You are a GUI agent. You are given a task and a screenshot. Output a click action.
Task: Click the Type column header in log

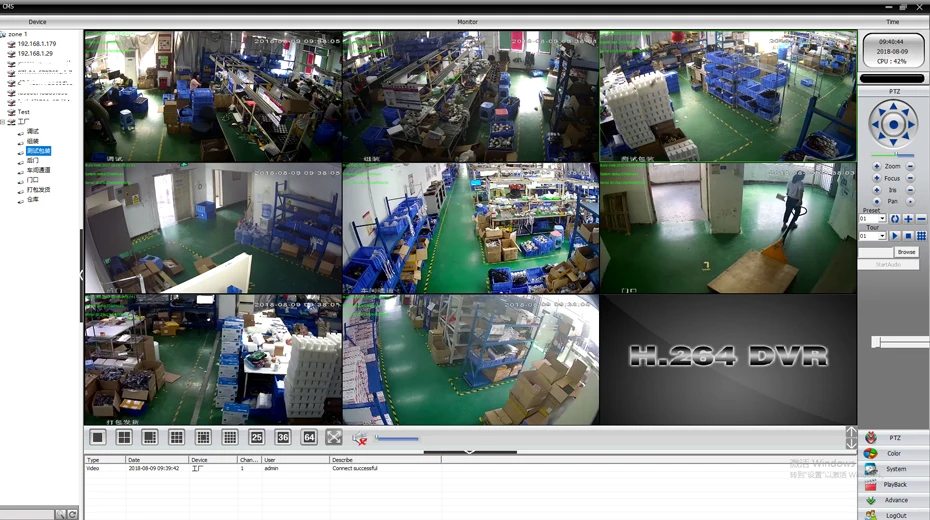pyautogui.click(x=105, y=460)
